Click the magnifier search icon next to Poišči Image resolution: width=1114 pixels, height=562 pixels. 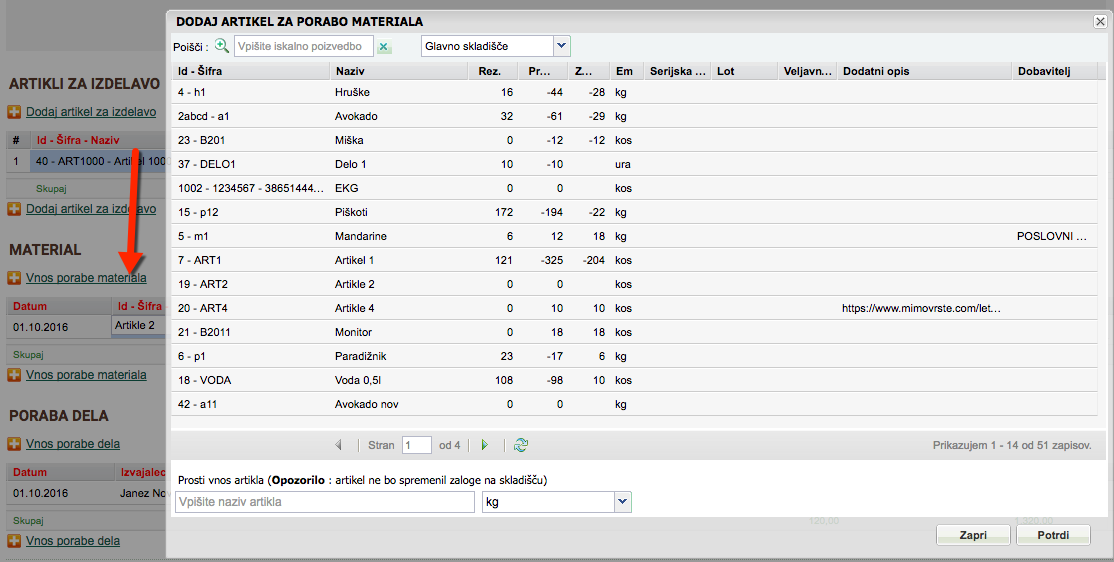[222, 46]
